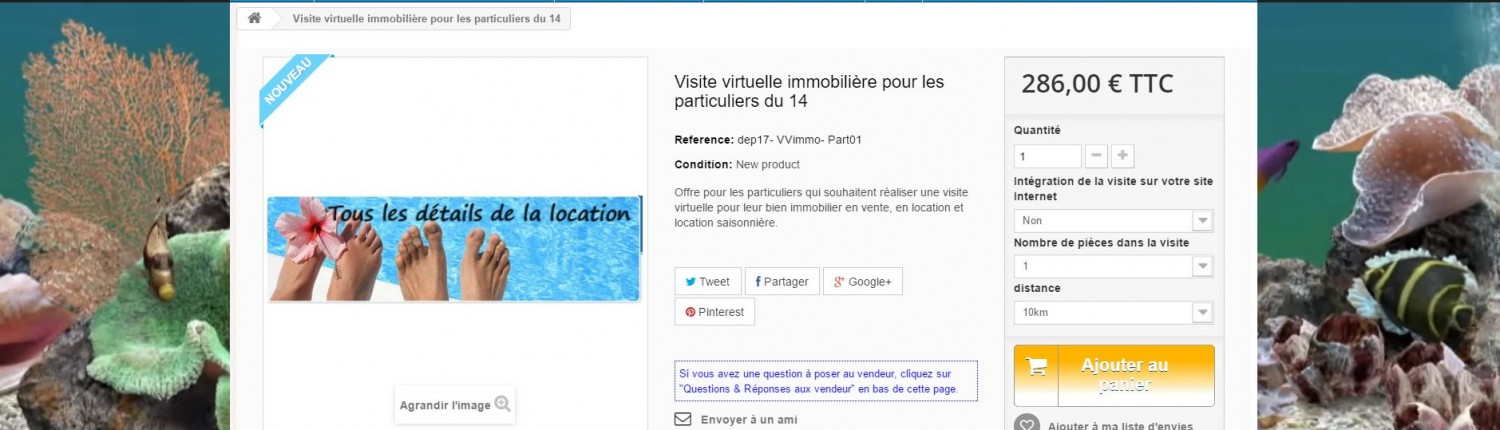Screen dimensions: 1500x430
Task: Click the vendor question notice box
Action: point(826,381)
